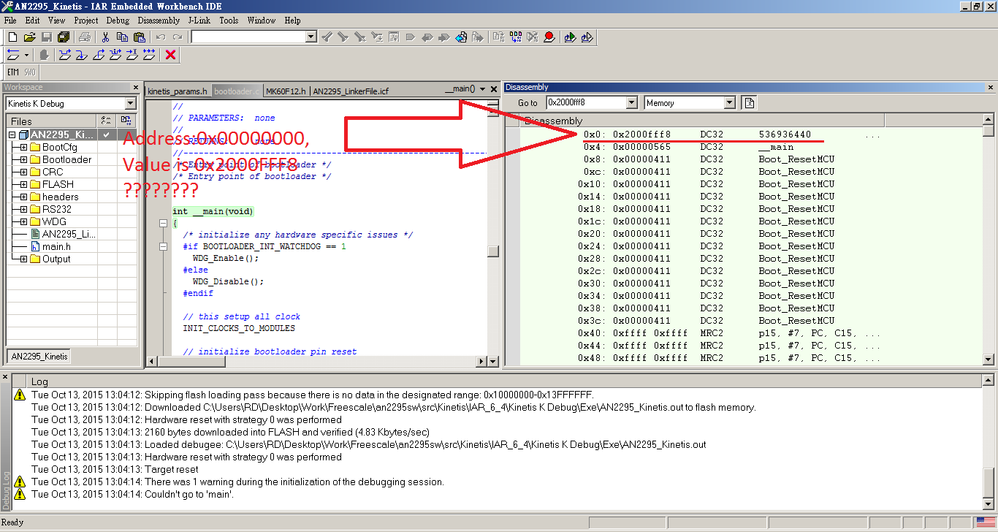Open the J-Link menu
Screen dimensions: 998x532
200,20
